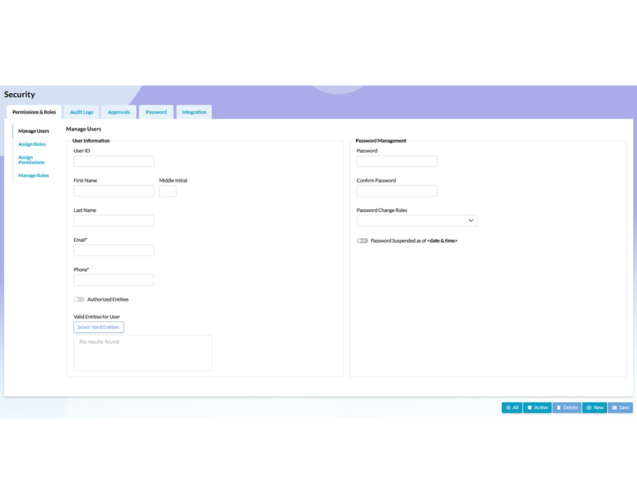Open the Approvals tab
This screenshot has height=503, width=637.
pyautogui.click(x=119, y=112)
